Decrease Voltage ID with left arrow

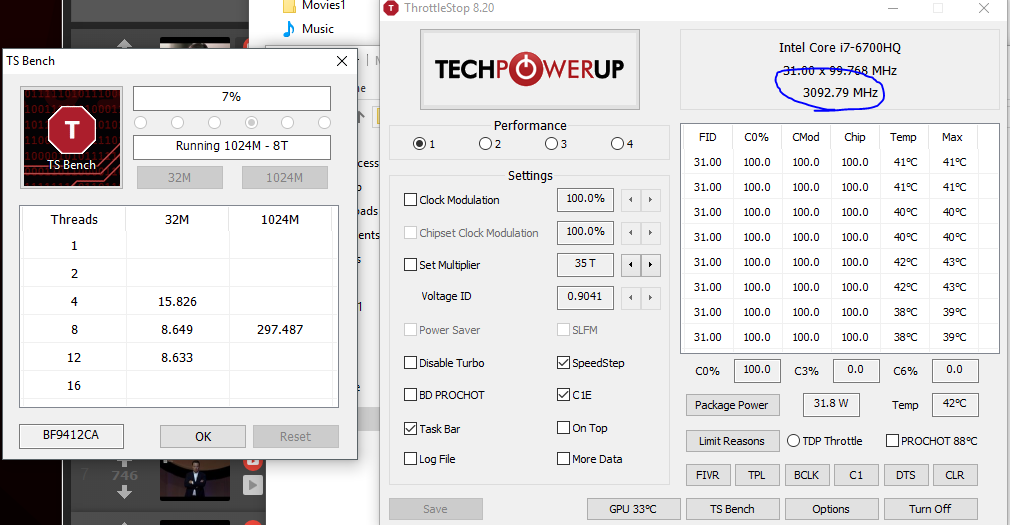click(x=631, y=298)
